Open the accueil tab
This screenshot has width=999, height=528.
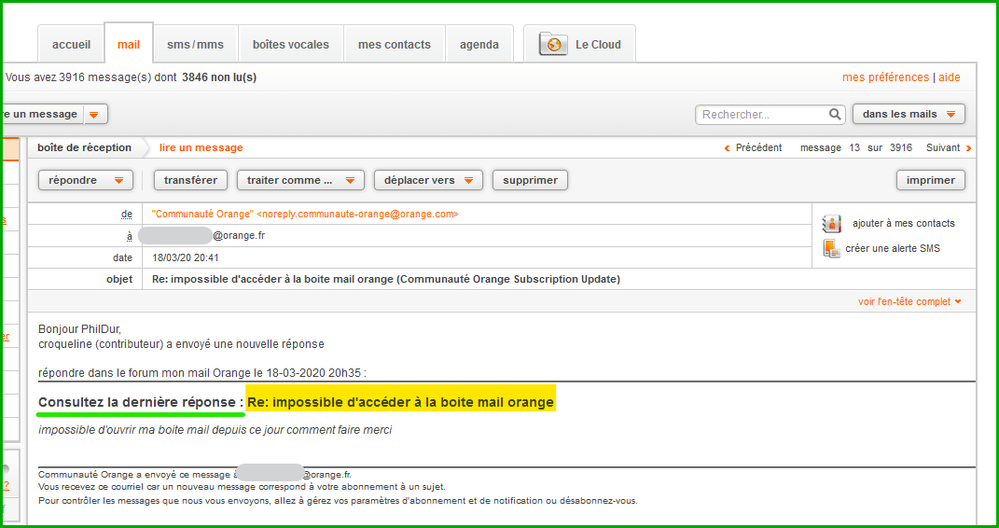(x=71, y=45)
